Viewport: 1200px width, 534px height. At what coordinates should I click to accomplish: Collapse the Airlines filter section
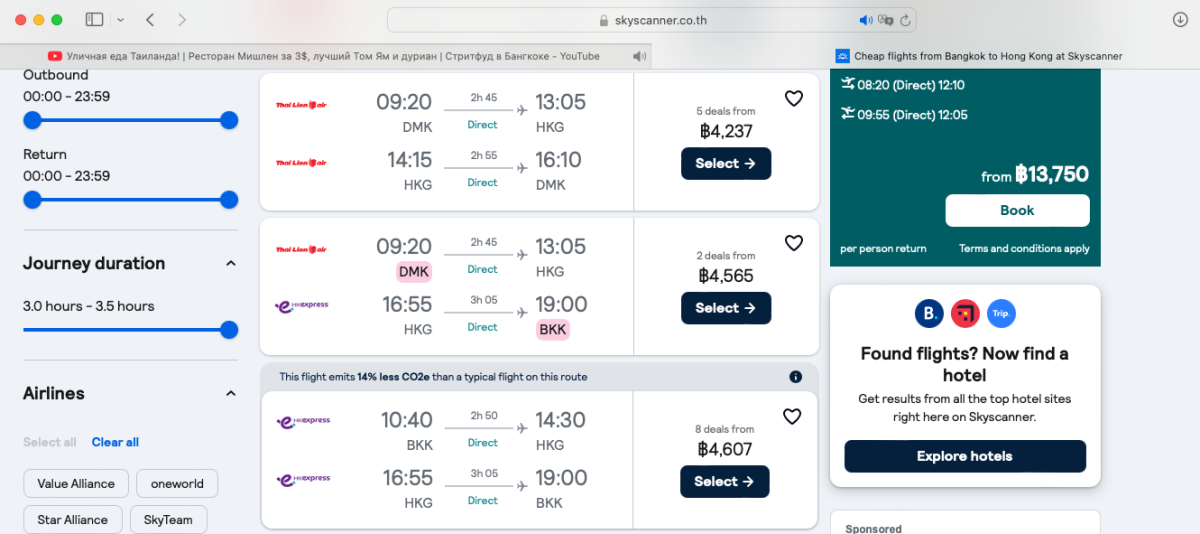point(230,394)
